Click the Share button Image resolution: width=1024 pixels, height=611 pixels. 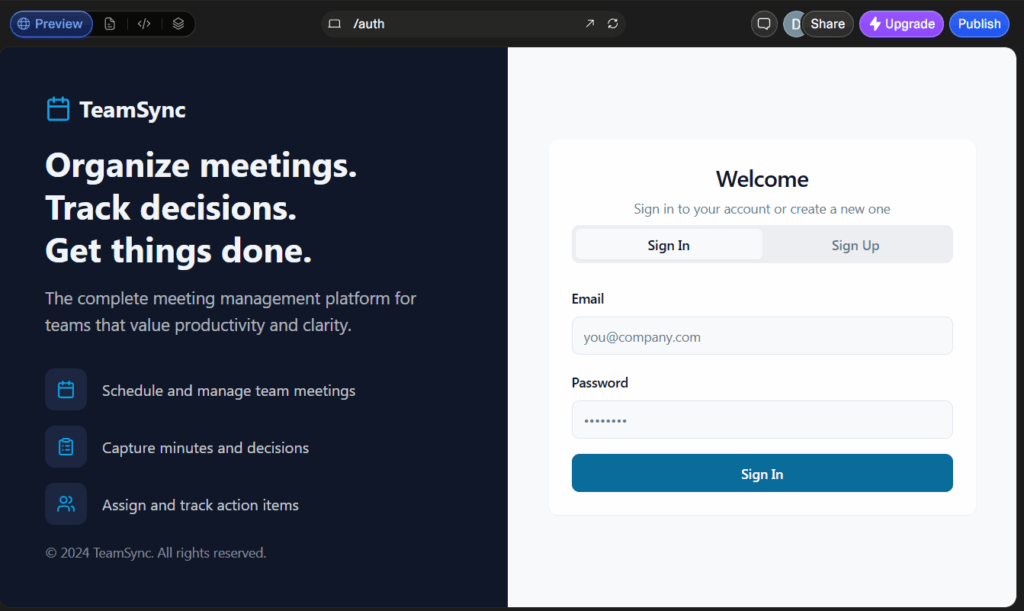click(827, 24)
